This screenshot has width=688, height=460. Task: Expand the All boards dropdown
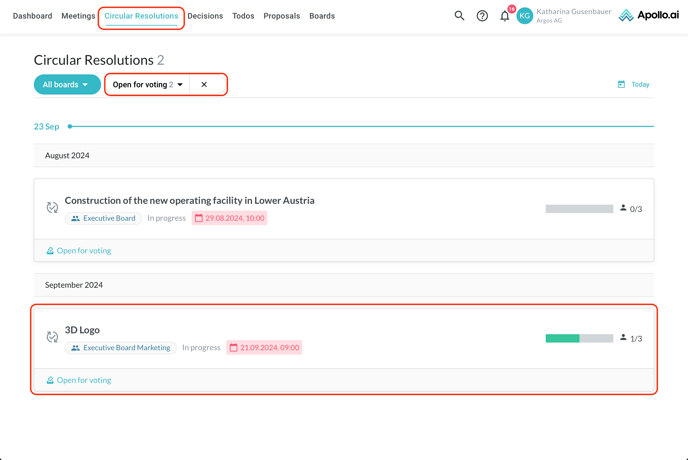click(66, 85)
